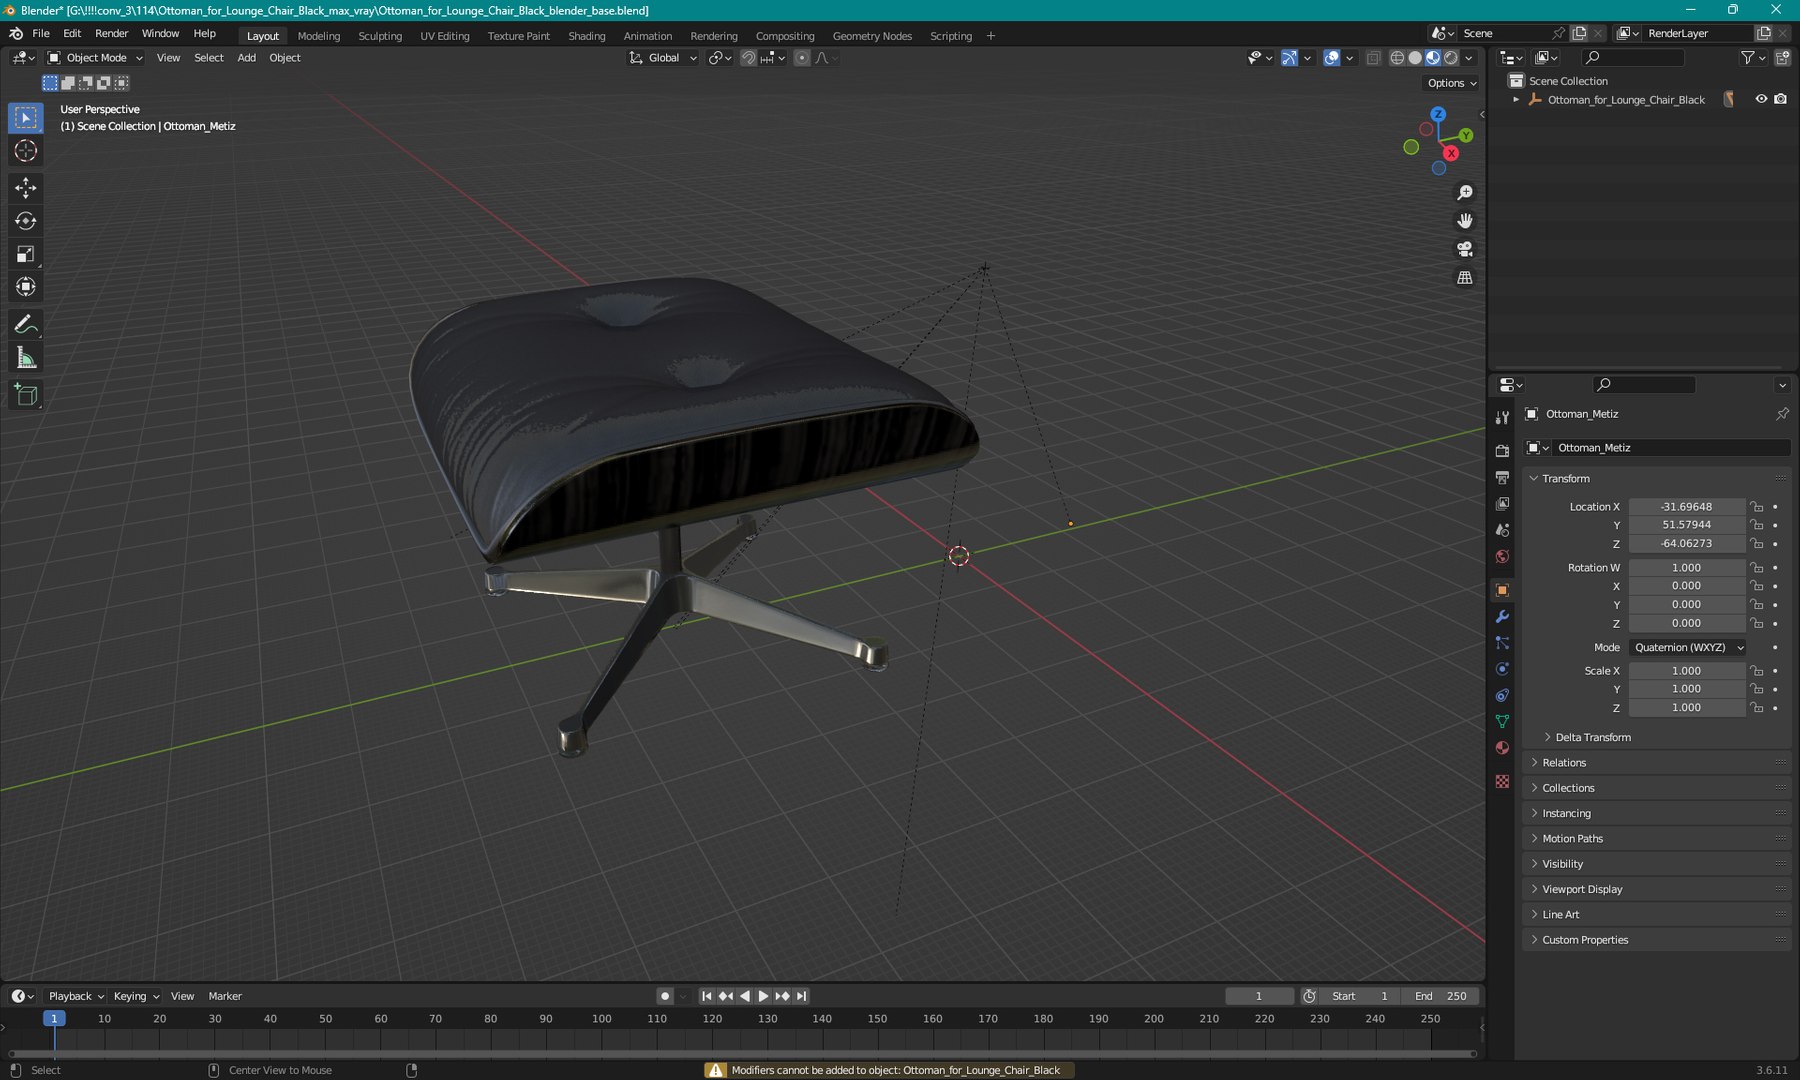Open the View Layer properties tab

[x=1502, y=504]
